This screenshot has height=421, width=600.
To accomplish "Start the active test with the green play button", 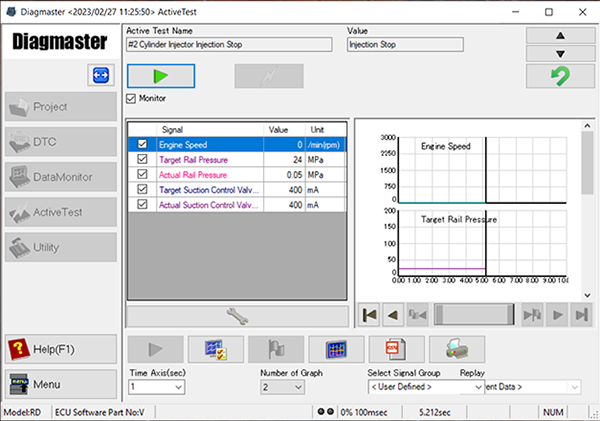I will tap(161, 76).
